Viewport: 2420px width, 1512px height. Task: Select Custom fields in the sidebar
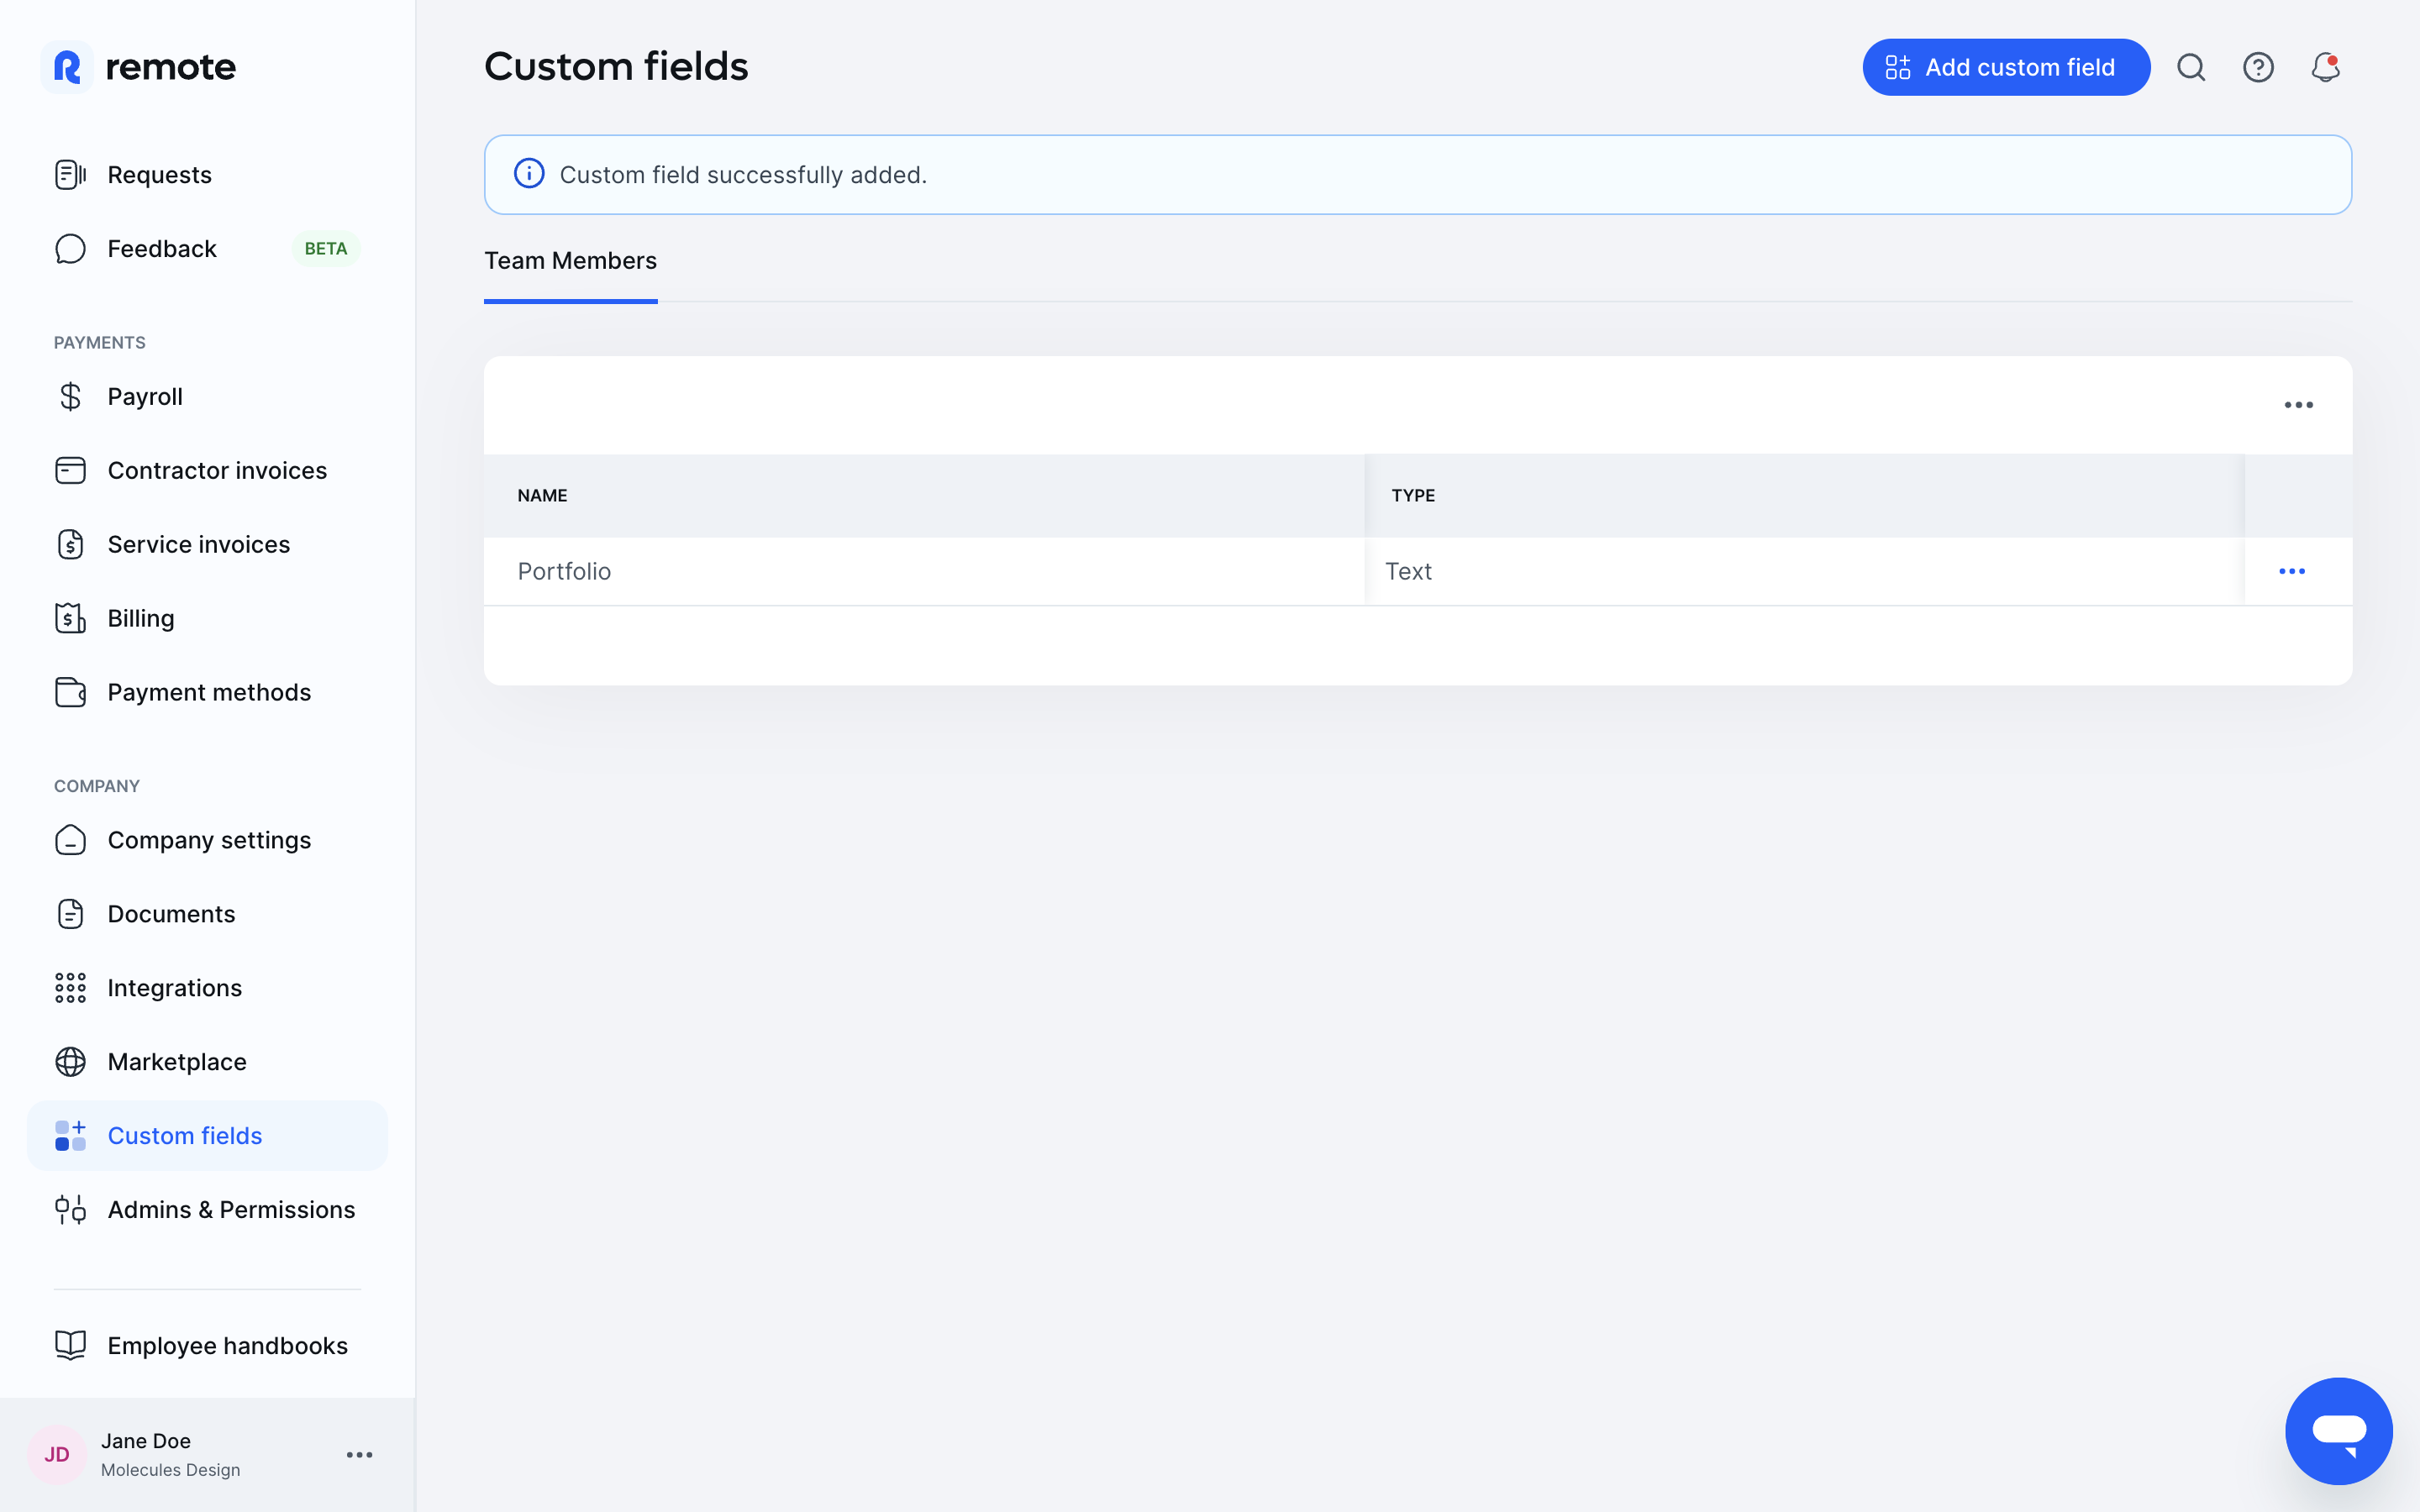pyautogui.click(x=207, y=1137)
